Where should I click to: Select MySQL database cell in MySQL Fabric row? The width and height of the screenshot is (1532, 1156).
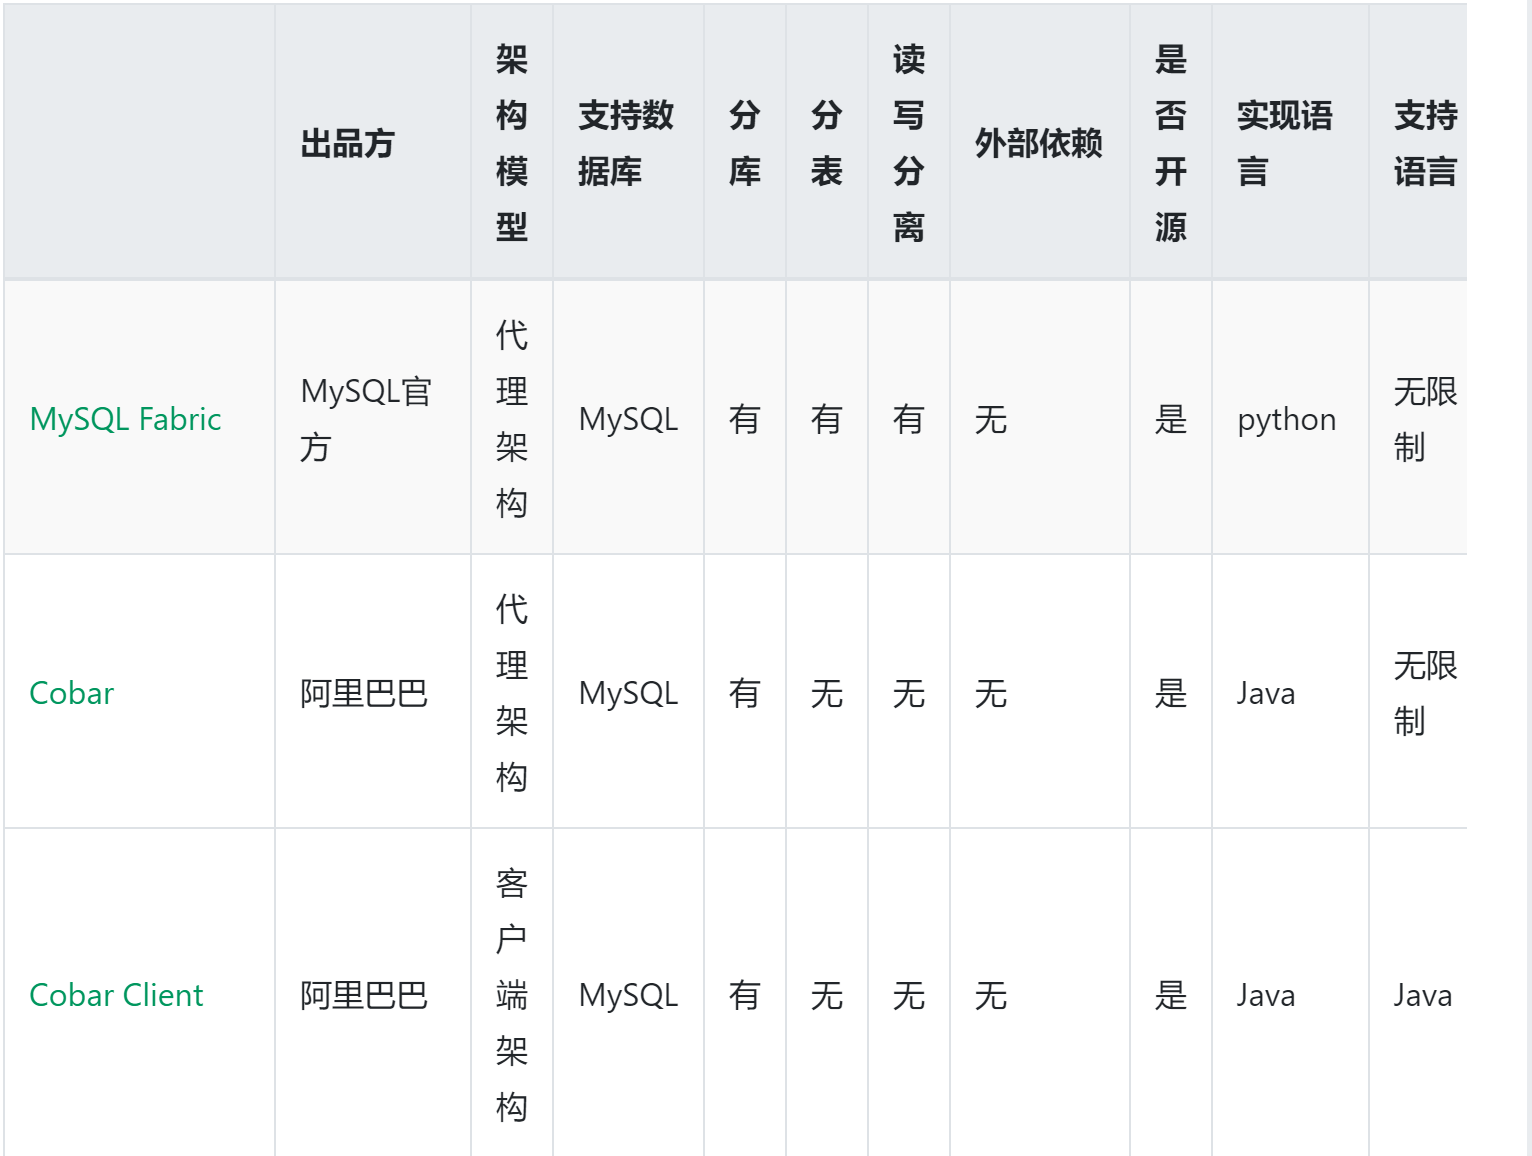[629, 419]
